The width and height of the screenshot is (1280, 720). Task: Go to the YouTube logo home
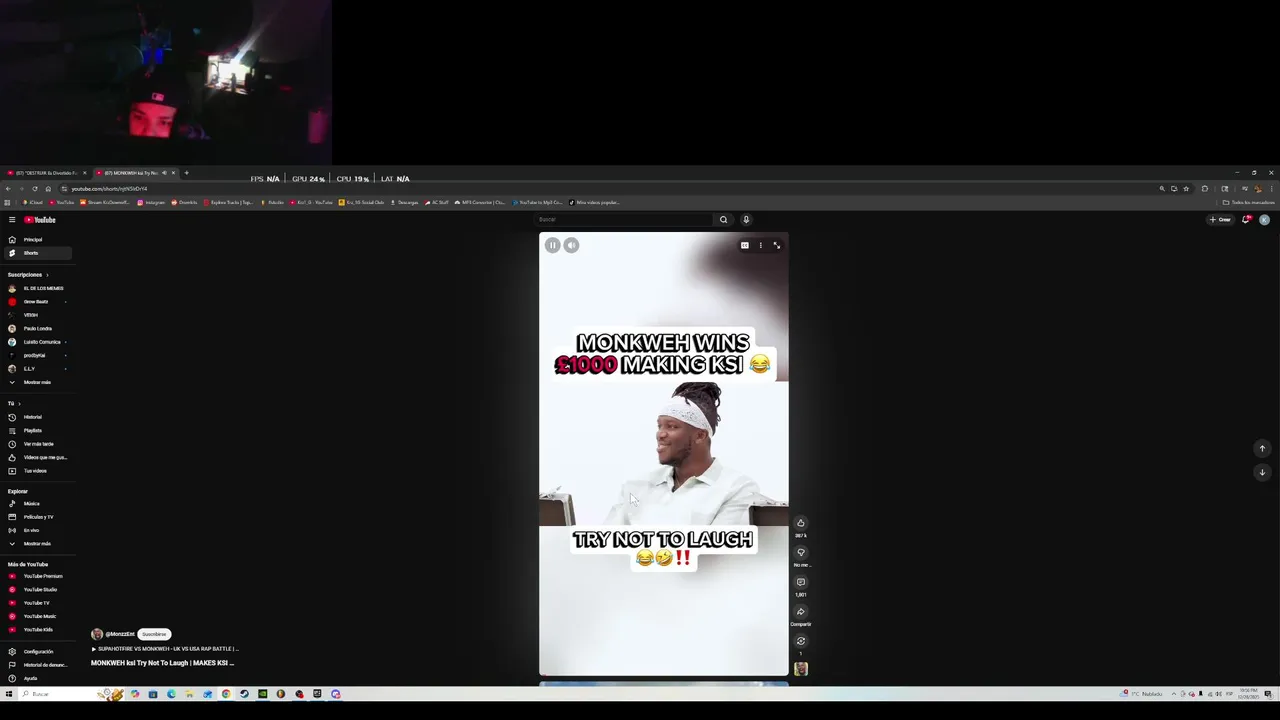pyautogui.click(x=41, y=220)
